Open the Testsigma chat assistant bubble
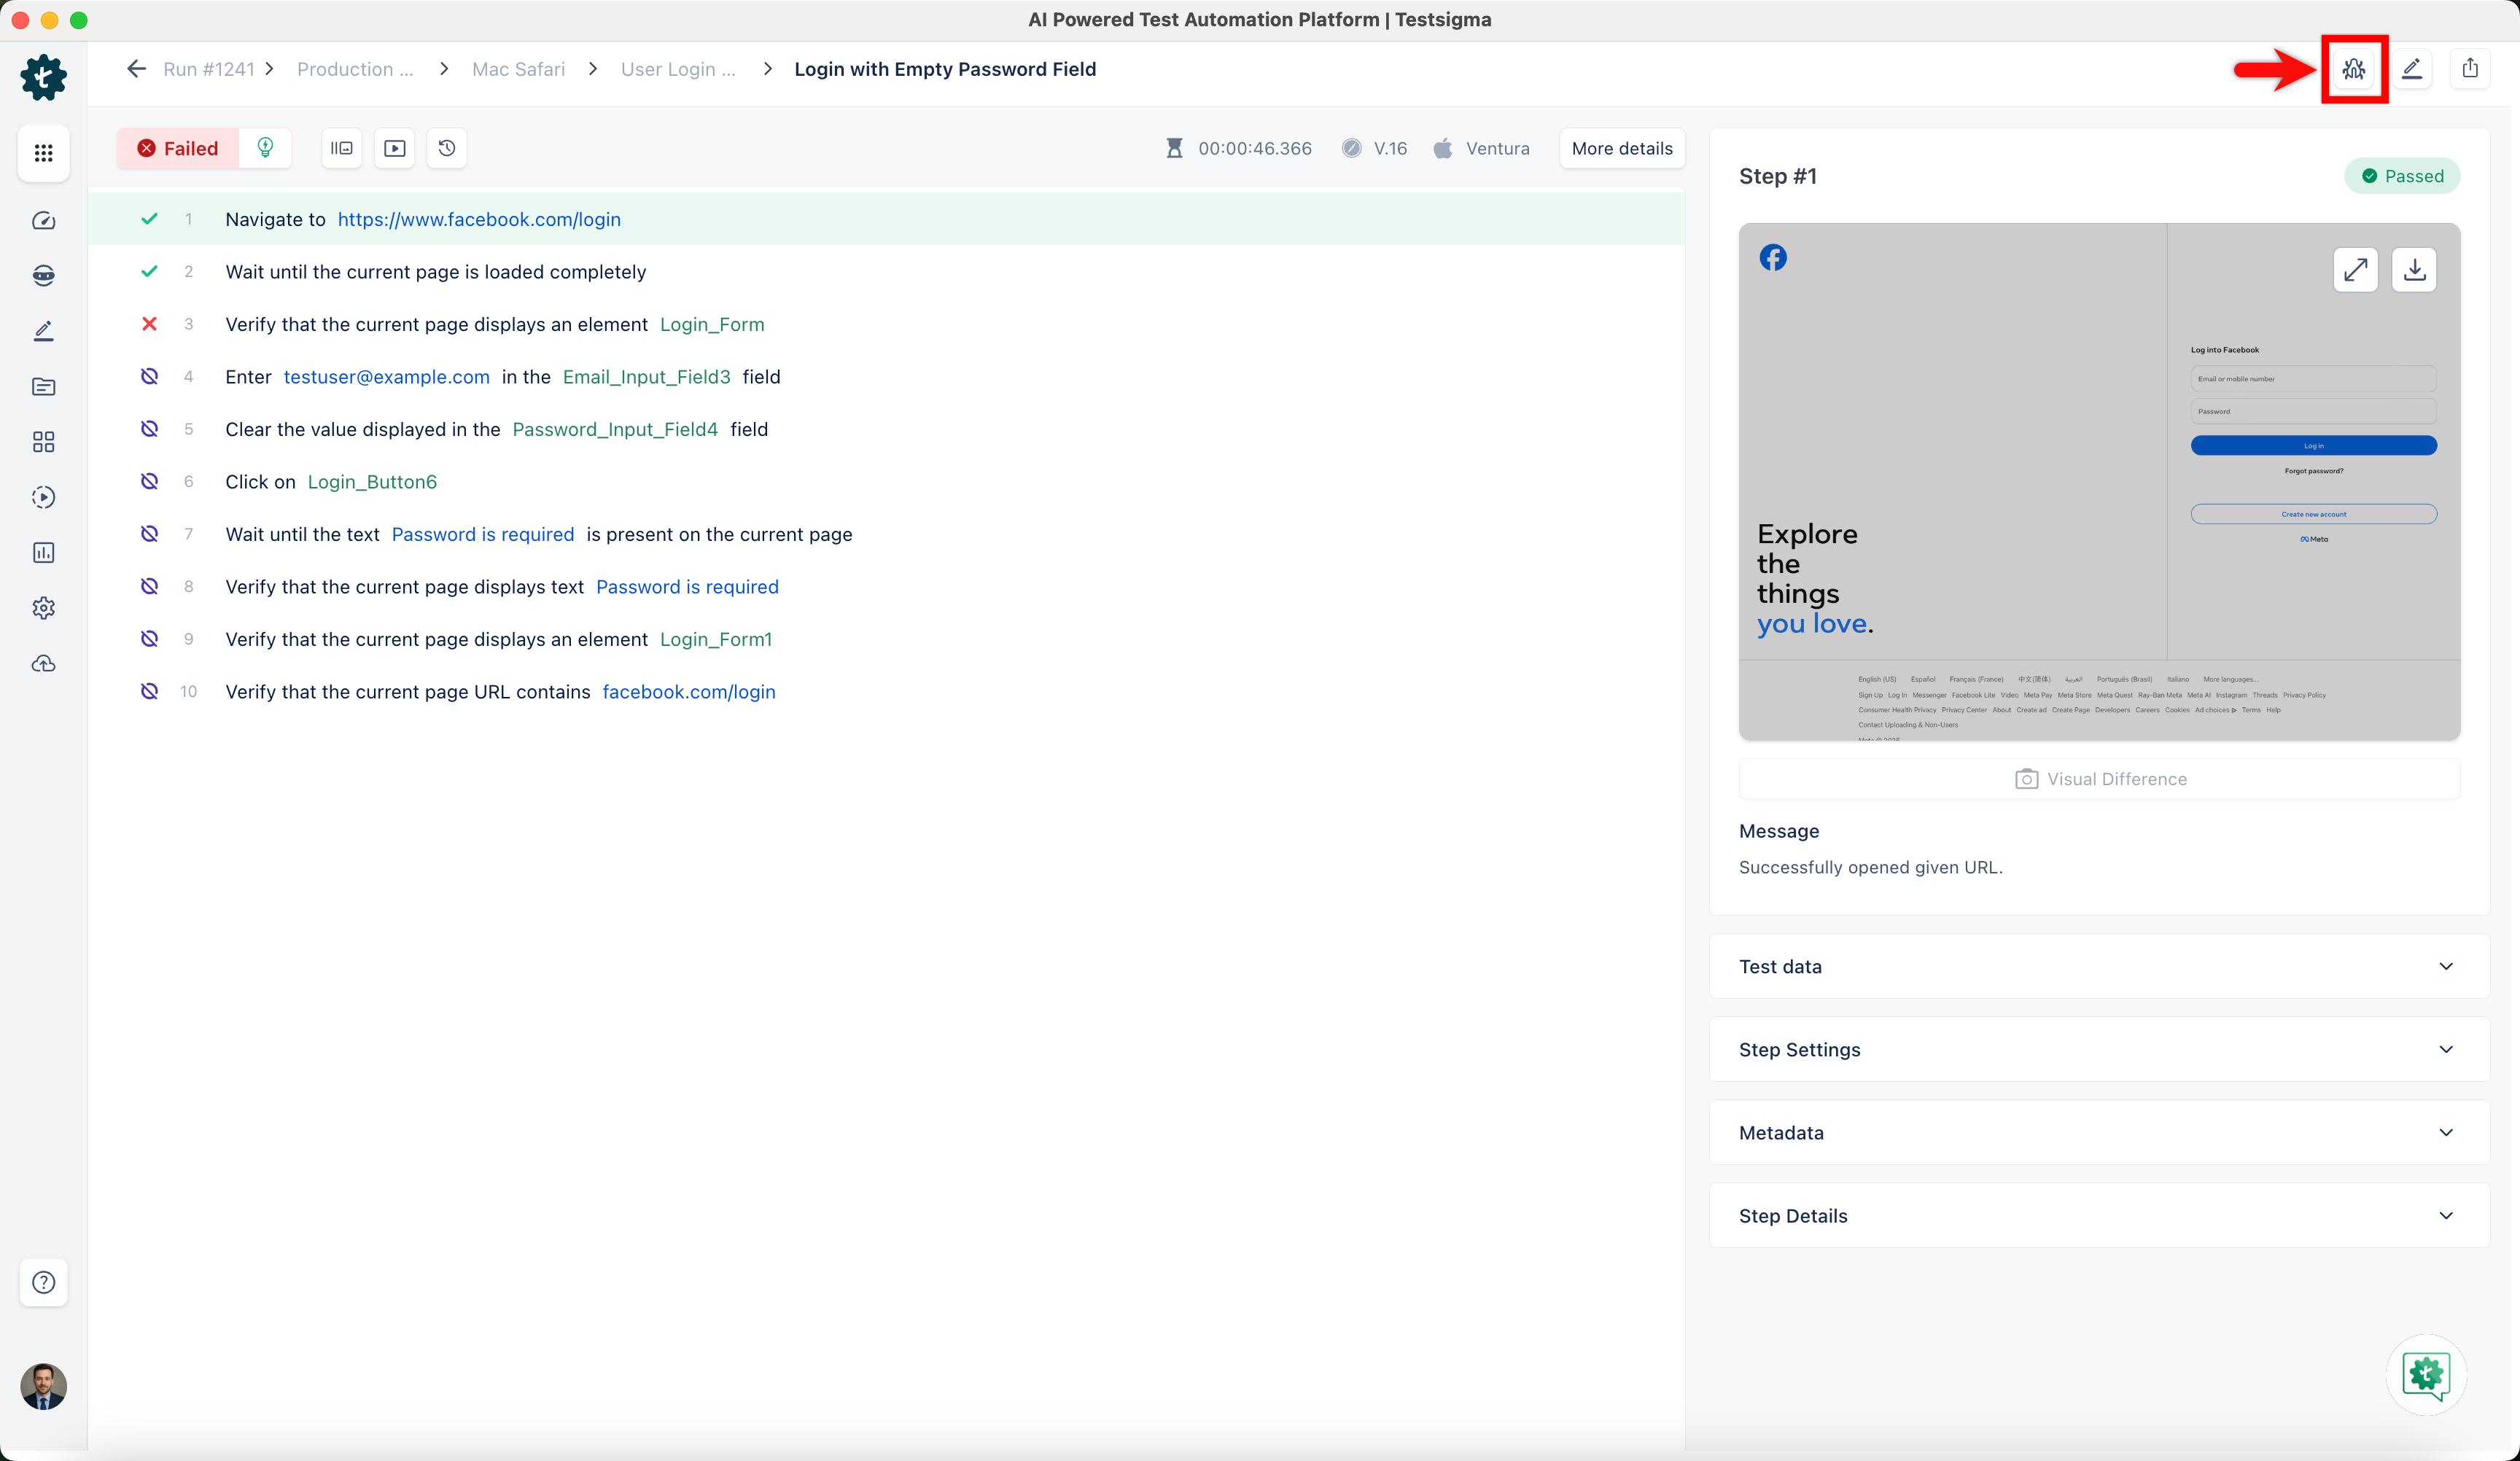 (x=2426, y=1375)
